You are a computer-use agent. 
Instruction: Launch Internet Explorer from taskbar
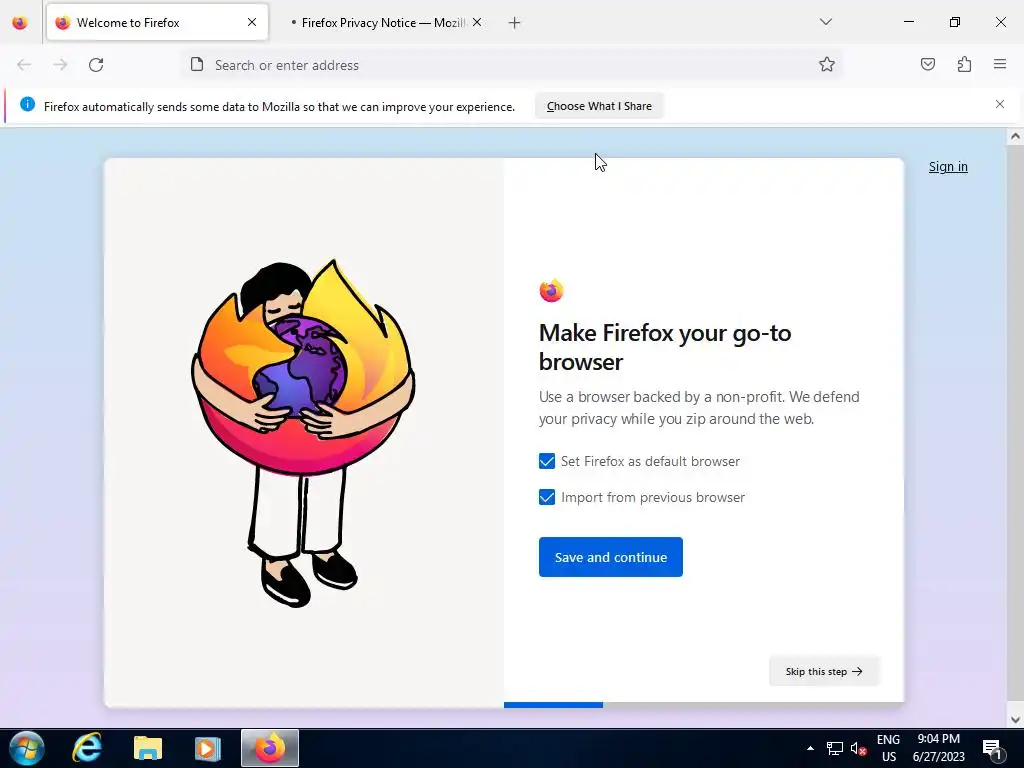click(x=87, y=748)
